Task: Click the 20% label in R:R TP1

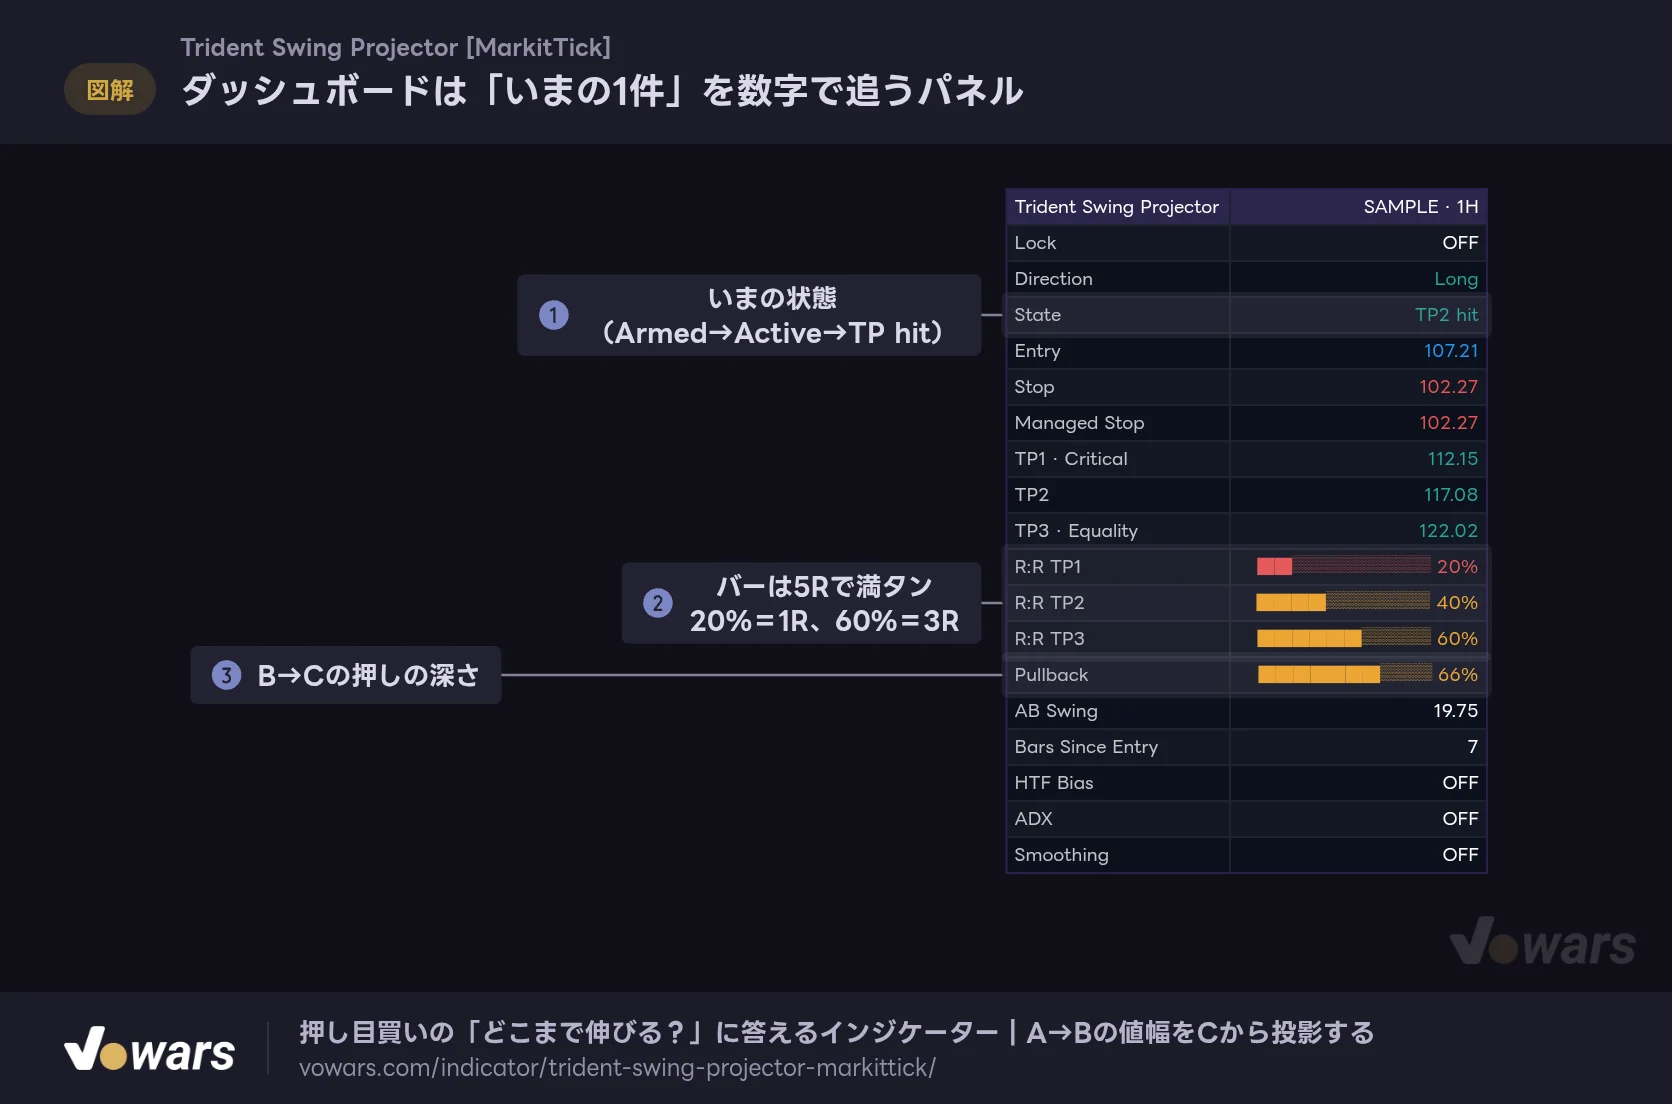Action: 1457,567
